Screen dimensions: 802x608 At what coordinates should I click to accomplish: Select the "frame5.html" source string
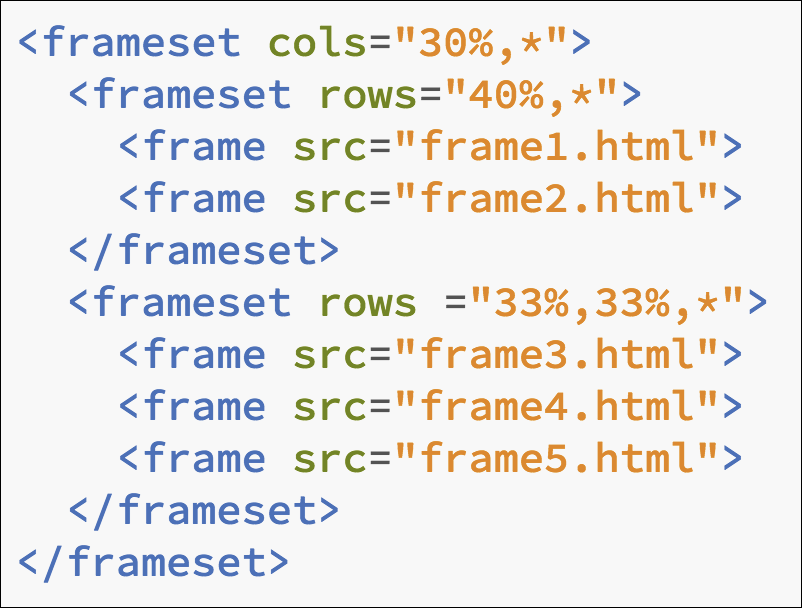(557, 459)
